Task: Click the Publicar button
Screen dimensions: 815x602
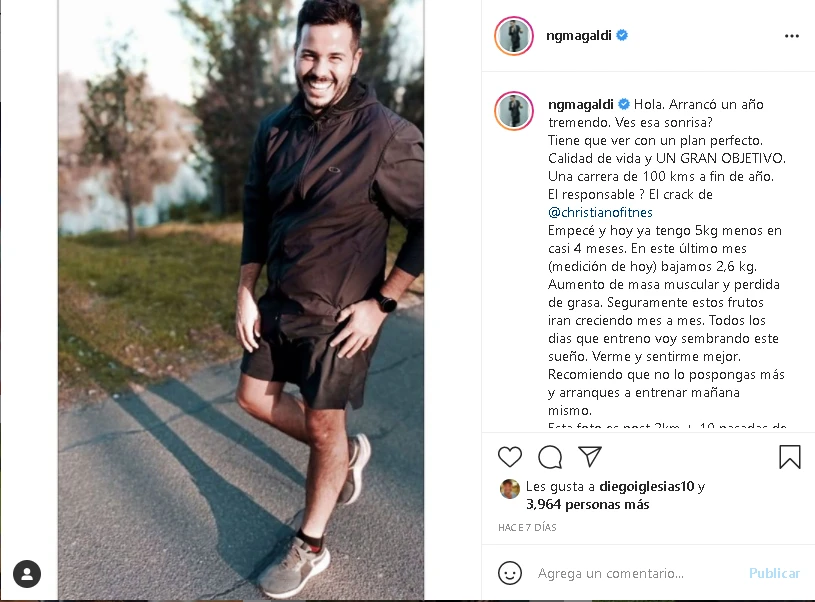Action: [774, 573]
